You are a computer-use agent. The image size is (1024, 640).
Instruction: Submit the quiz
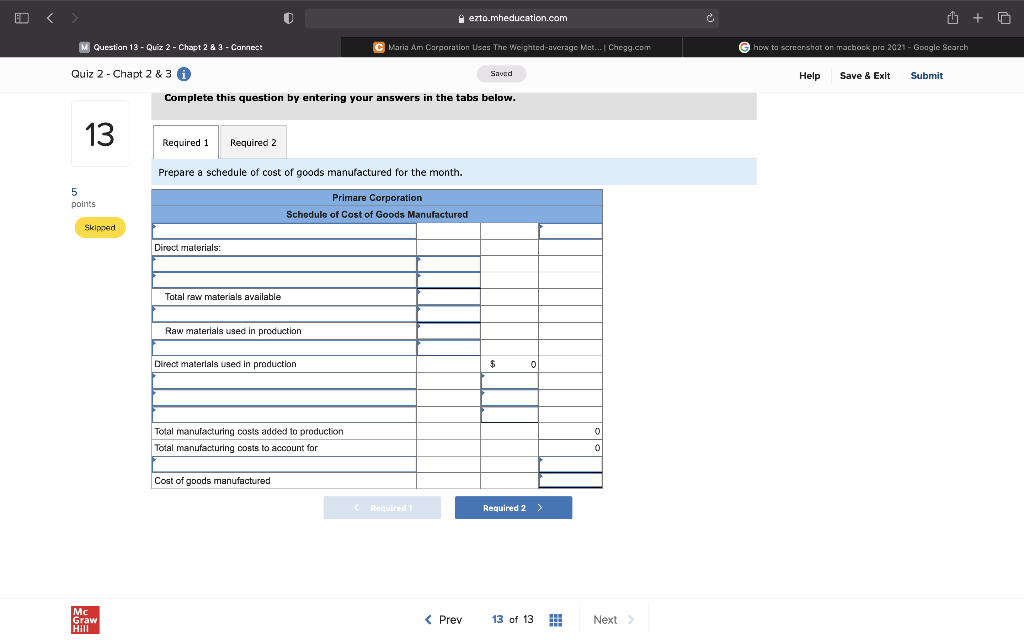[927, 76]
